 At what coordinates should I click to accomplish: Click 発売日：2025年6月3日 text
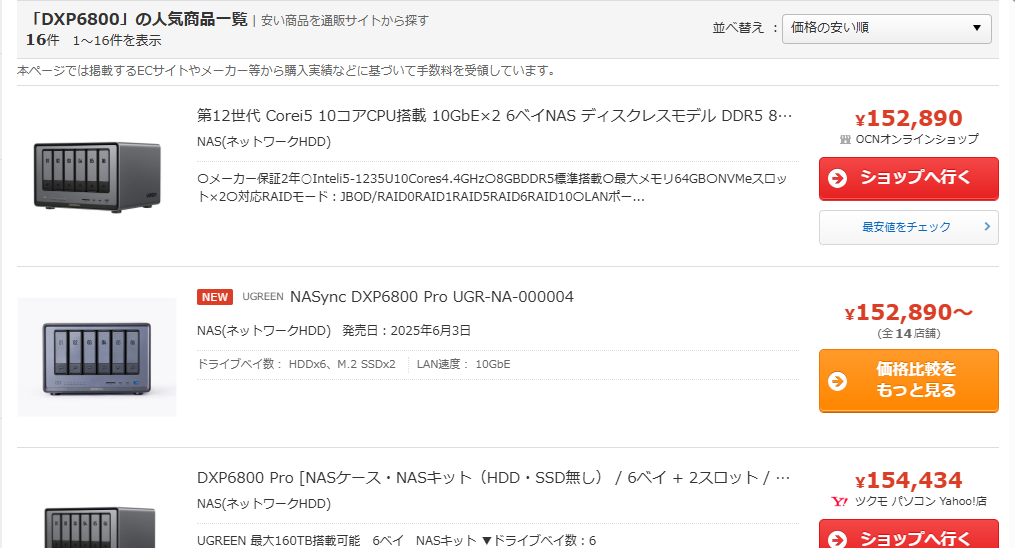coord(406,331)
